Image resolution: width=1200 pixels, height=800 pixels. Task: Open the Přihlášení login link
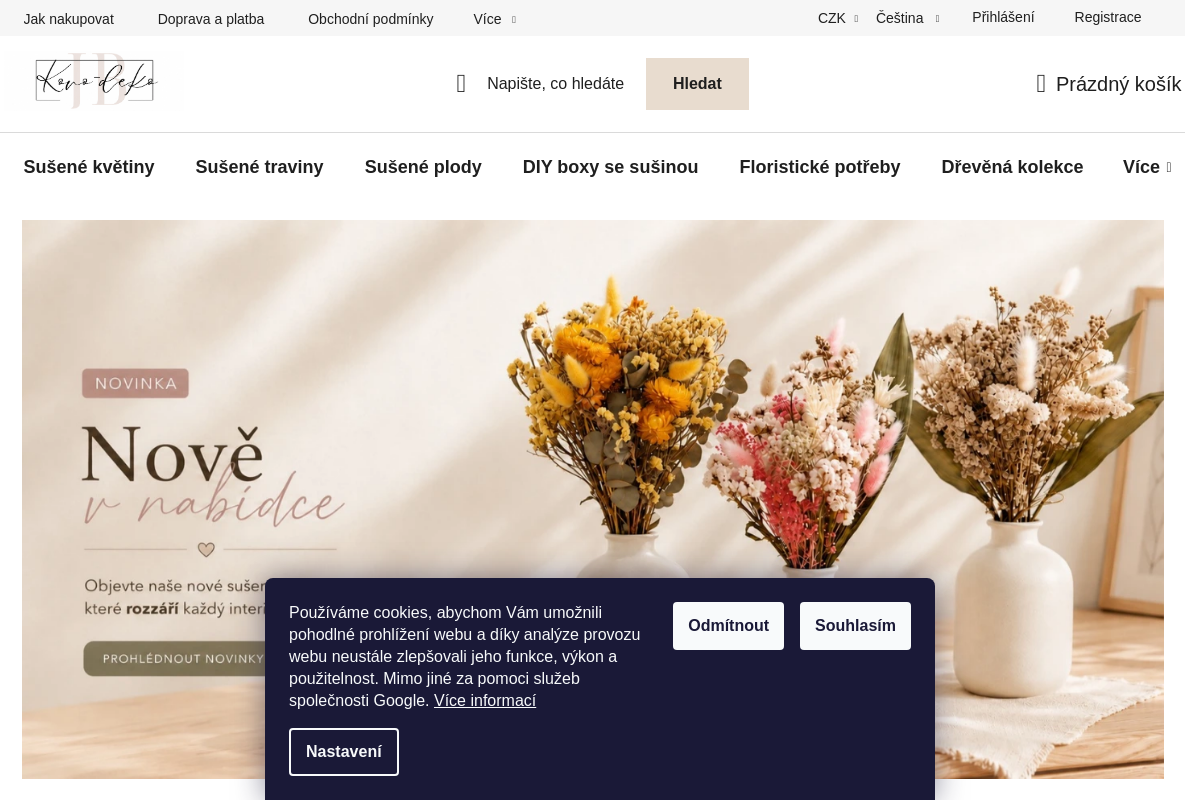click(1003, 17)
